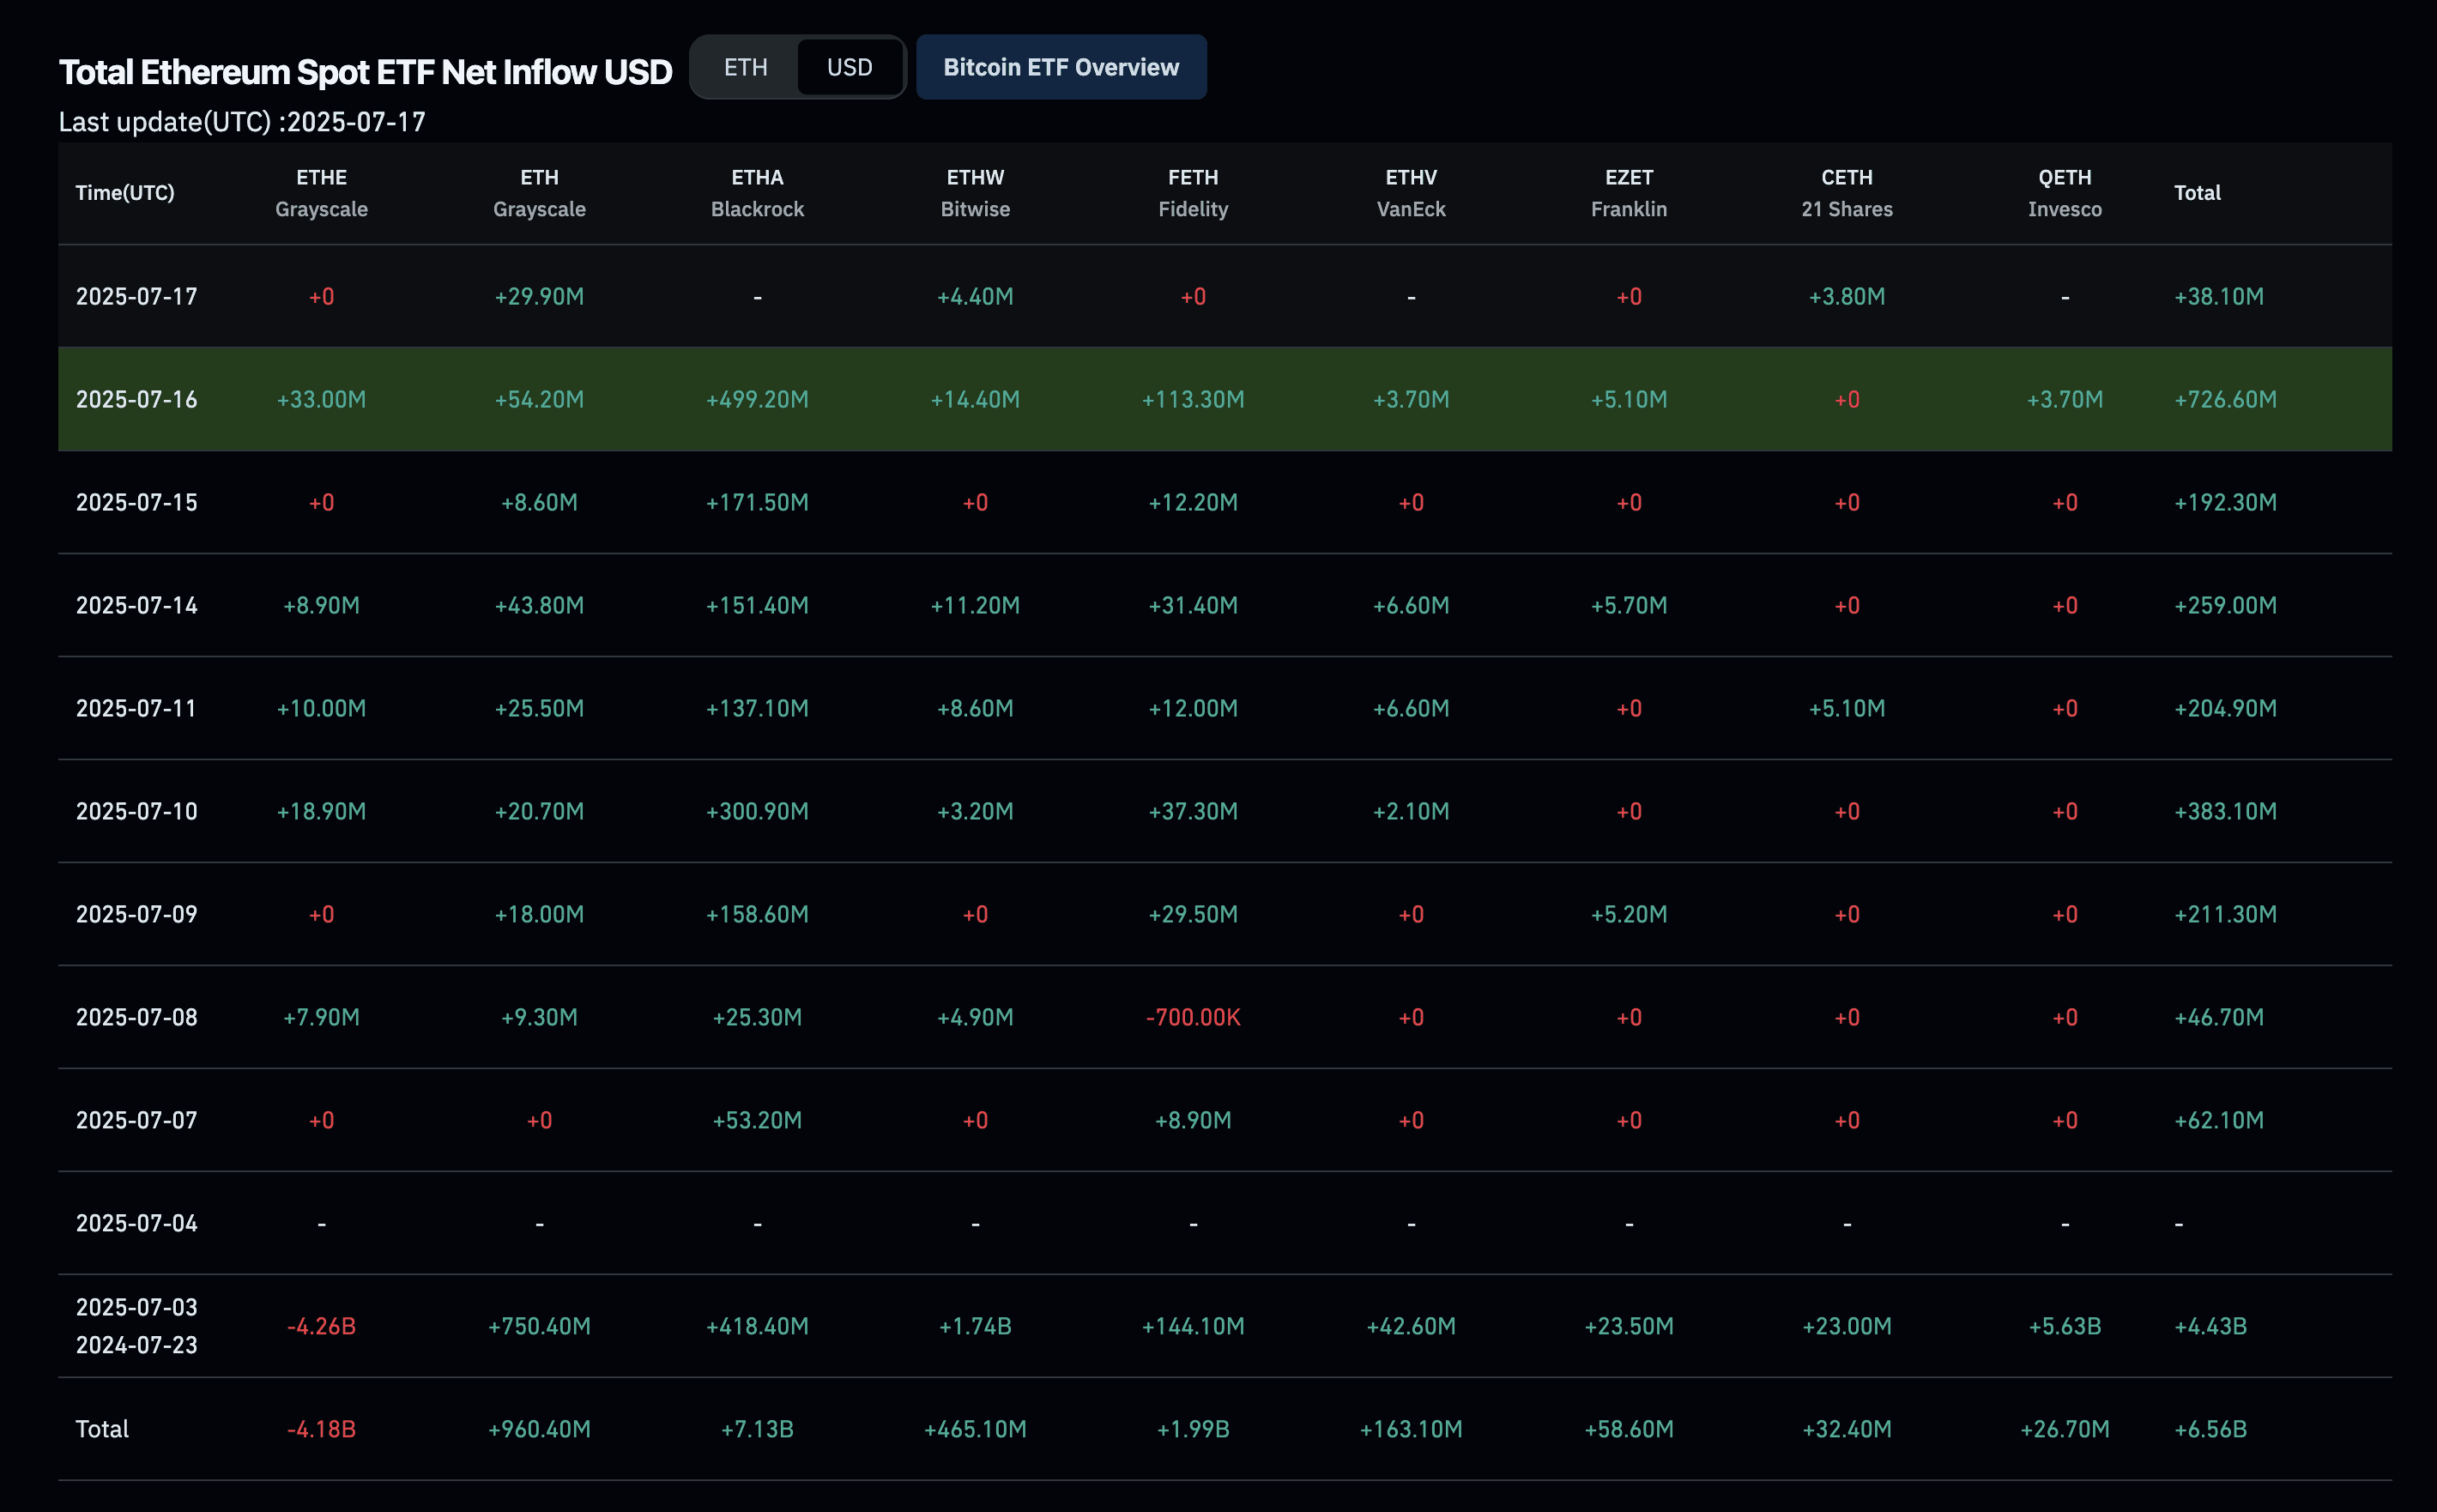Click the -4.26B Grayscale ETHE value
The height and width of the screenshot is (1512, 2437).
click(x=321, y=1327)
